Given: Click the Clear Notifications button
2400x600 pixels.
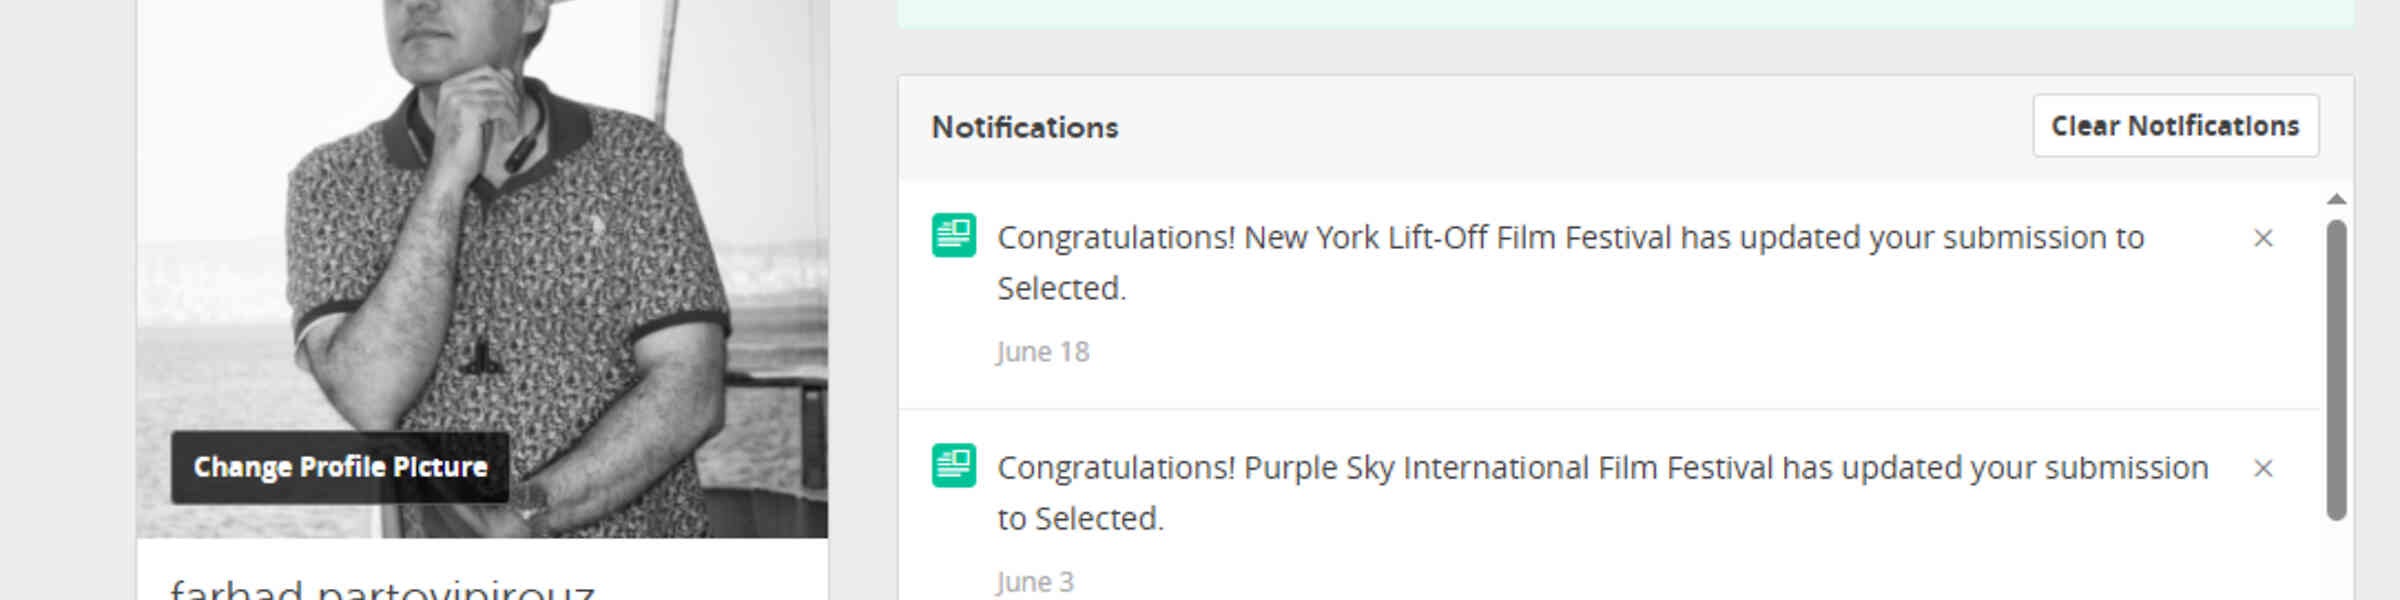Looking at the screenshot, I should coord(2175,126).
